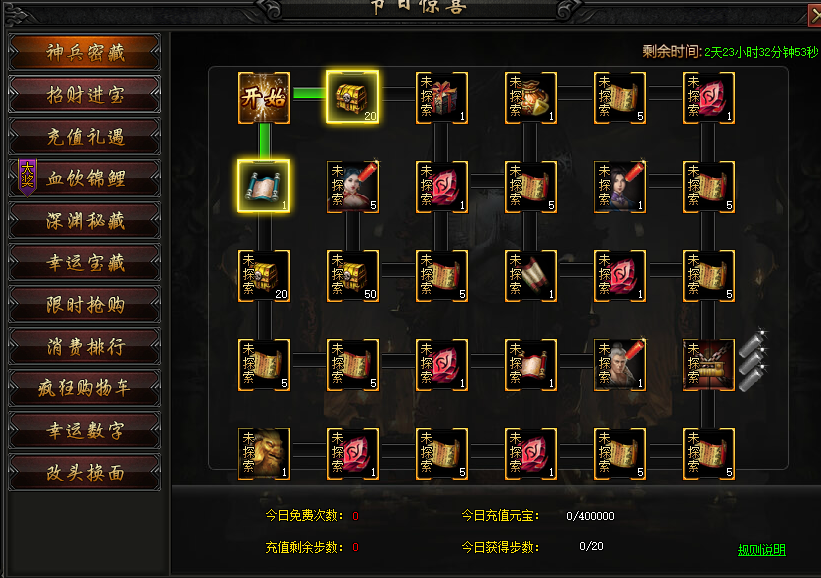Open the 神兵密藏 tab
Viewport: 821px width, 578px height.
coord(85,52)
